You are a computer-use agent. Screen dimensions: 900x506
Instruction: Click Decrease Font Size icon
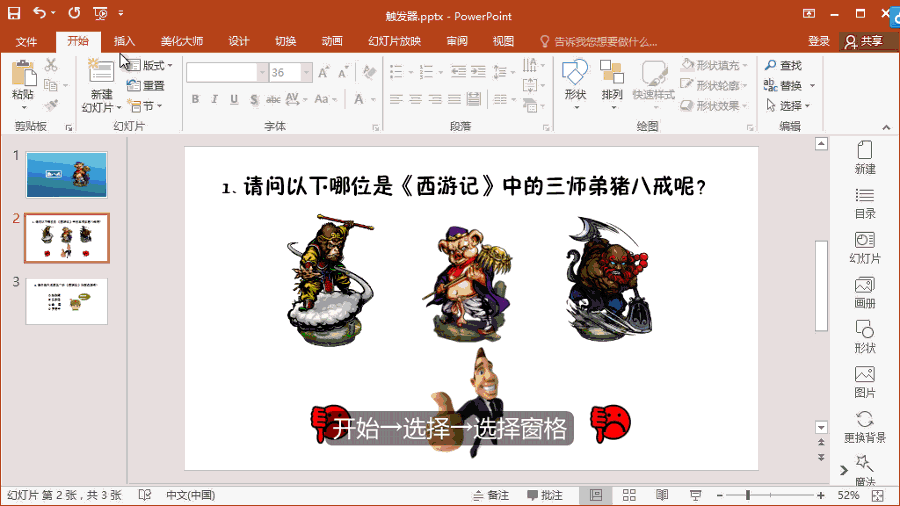343,72
